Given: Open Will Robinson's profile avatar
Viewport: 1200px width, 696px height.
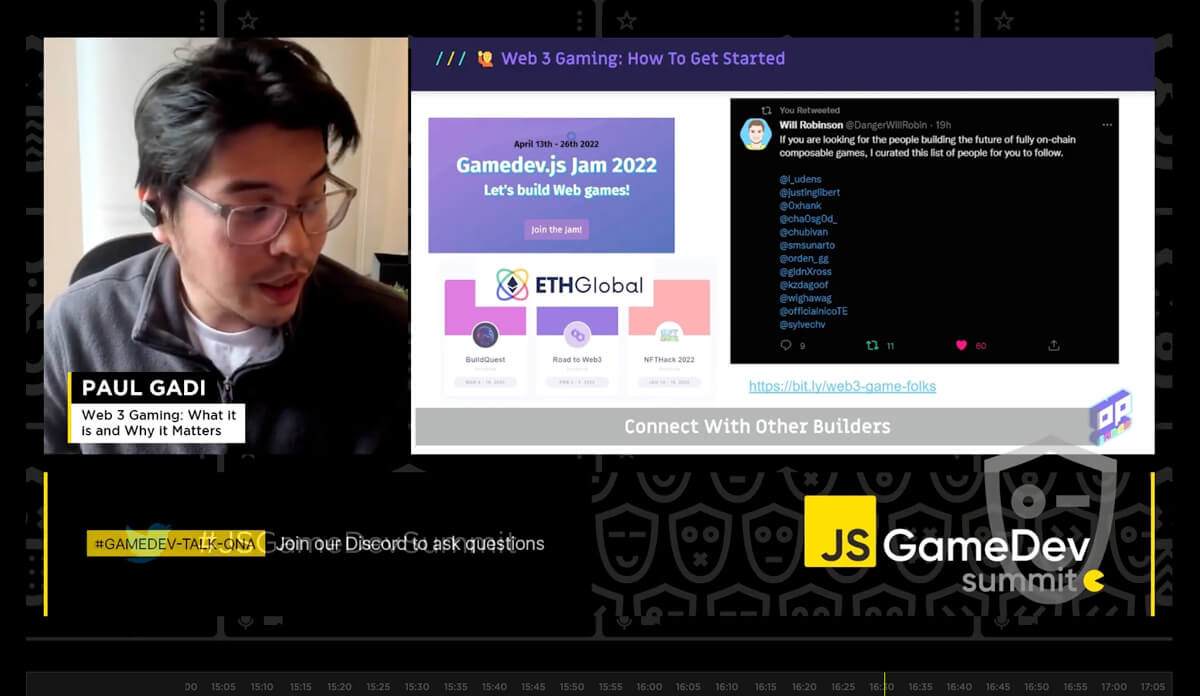Looking at the screenshot, I should click(x=755, y=134).
